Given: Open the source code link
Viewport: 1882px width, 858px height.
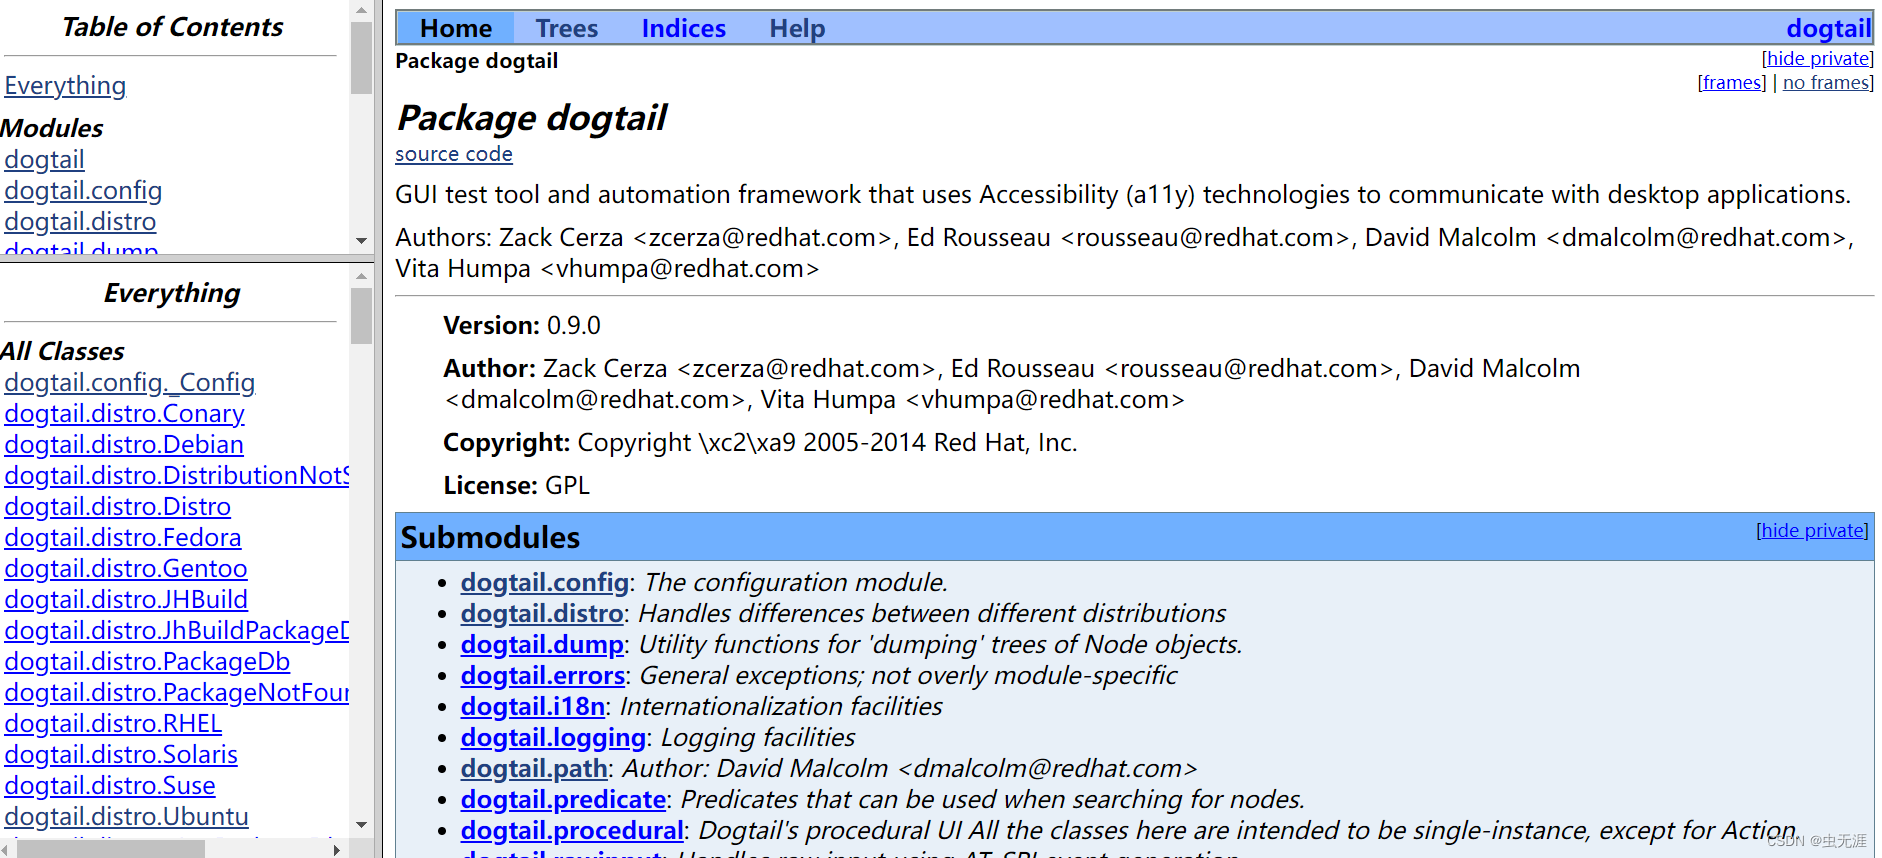Looking at the screenshot, I should tap(454, 154).
